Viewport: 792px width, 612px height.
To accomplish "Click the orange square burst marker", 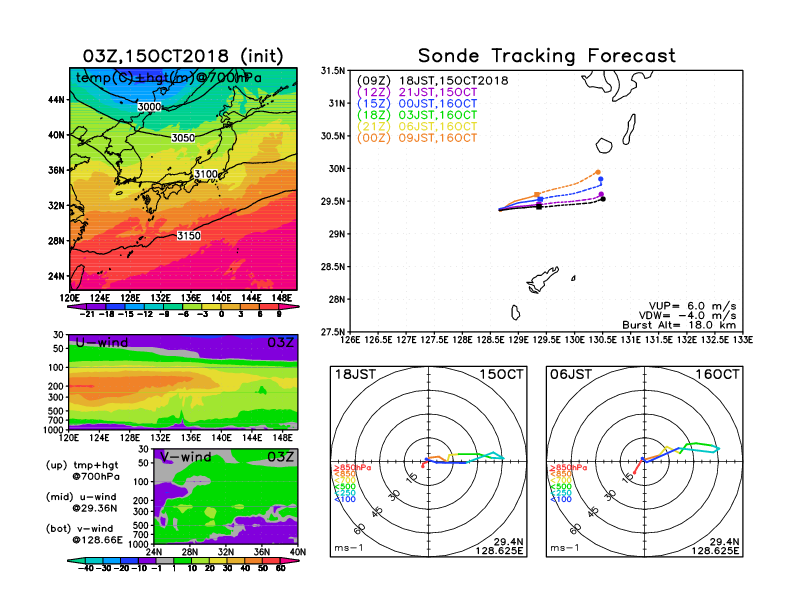I will pos(536,194).
